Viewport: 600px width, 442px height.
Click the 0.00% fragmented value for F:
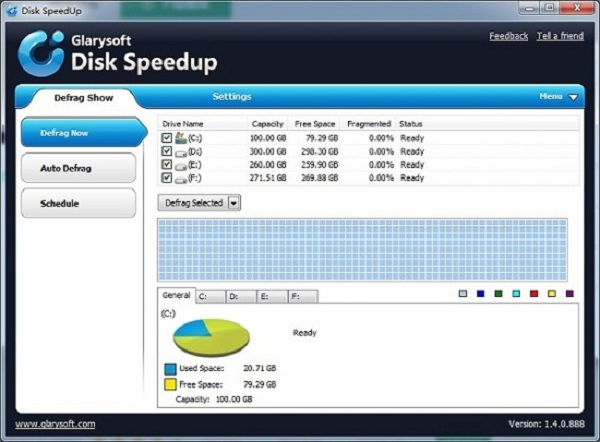click(x=381, y=178)
